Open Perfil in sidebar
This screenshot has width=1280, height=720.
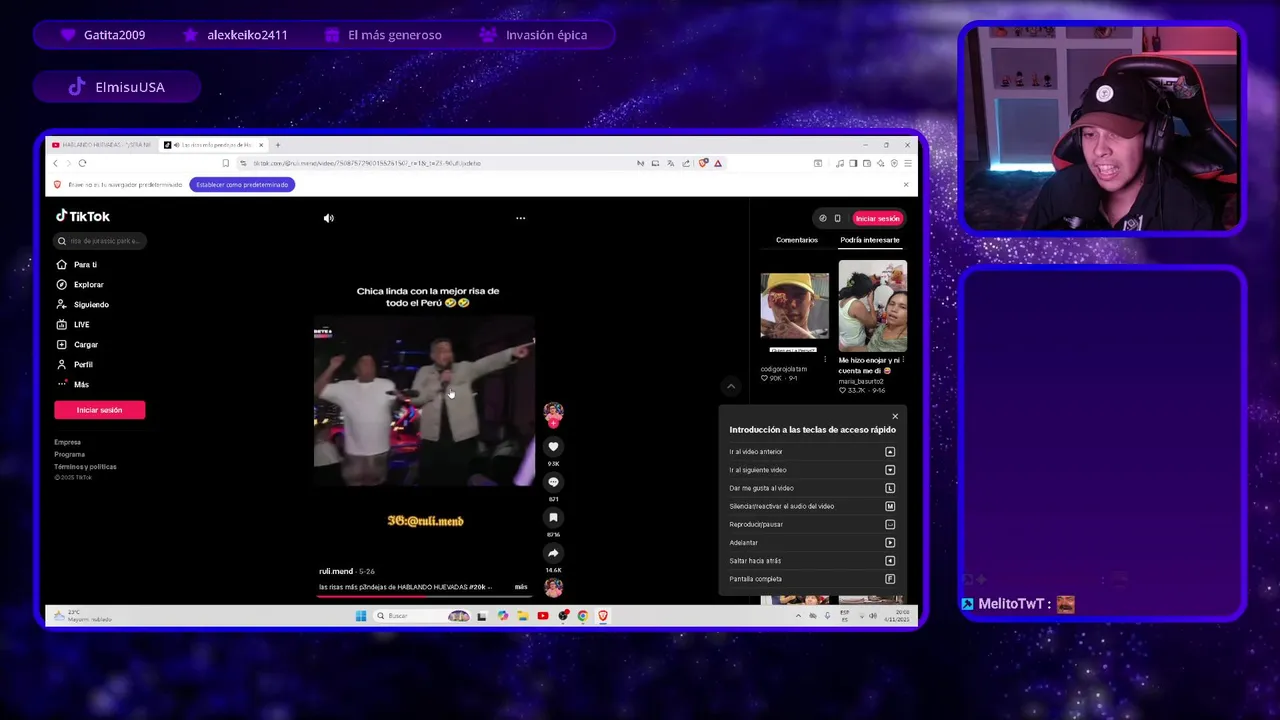[x=82, y=365]
